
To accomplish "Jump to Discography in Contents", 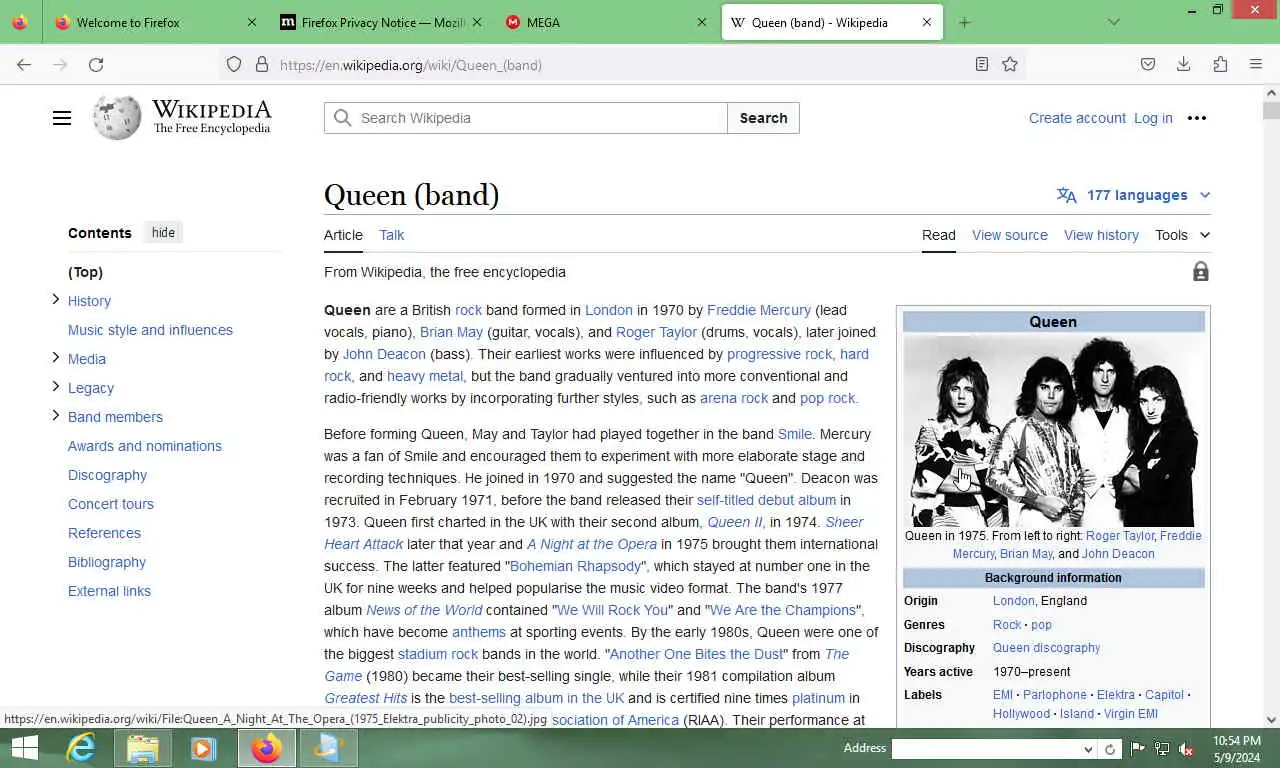I will coord(107,475).
